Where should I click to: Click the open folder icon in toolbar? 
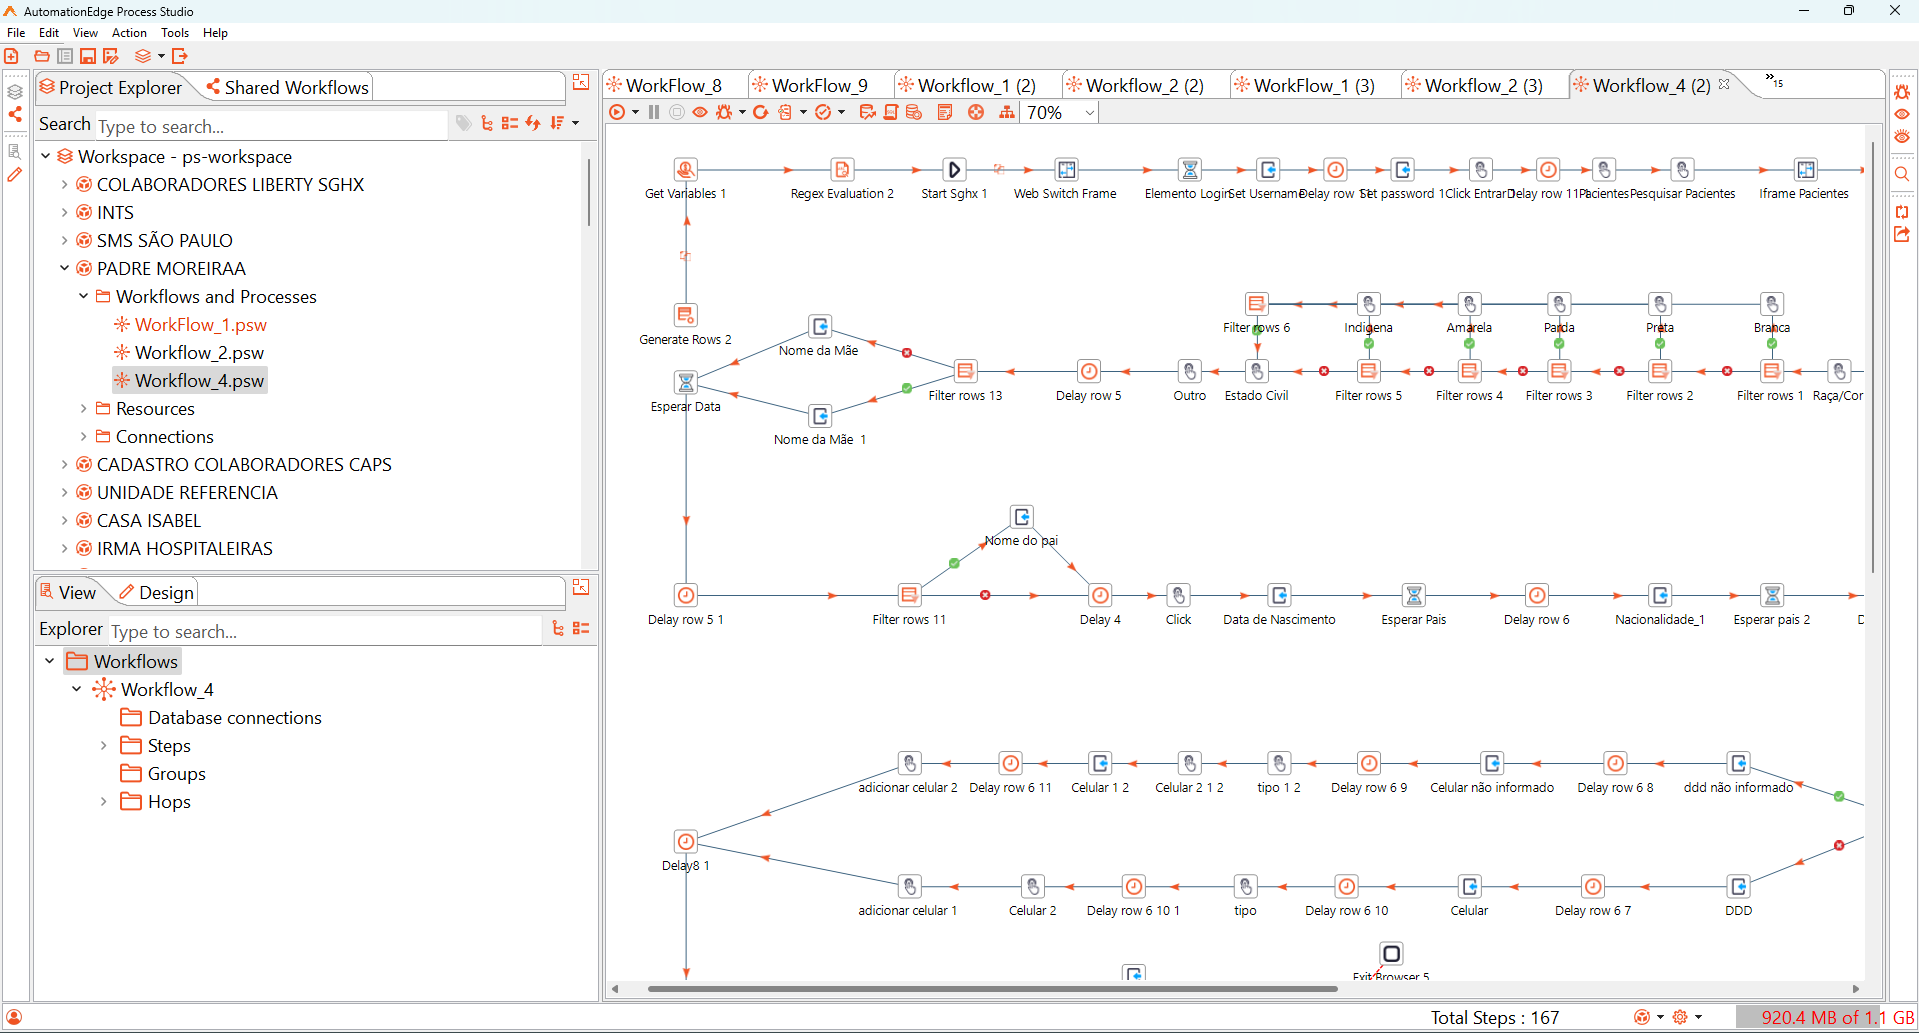coord(42,56)
